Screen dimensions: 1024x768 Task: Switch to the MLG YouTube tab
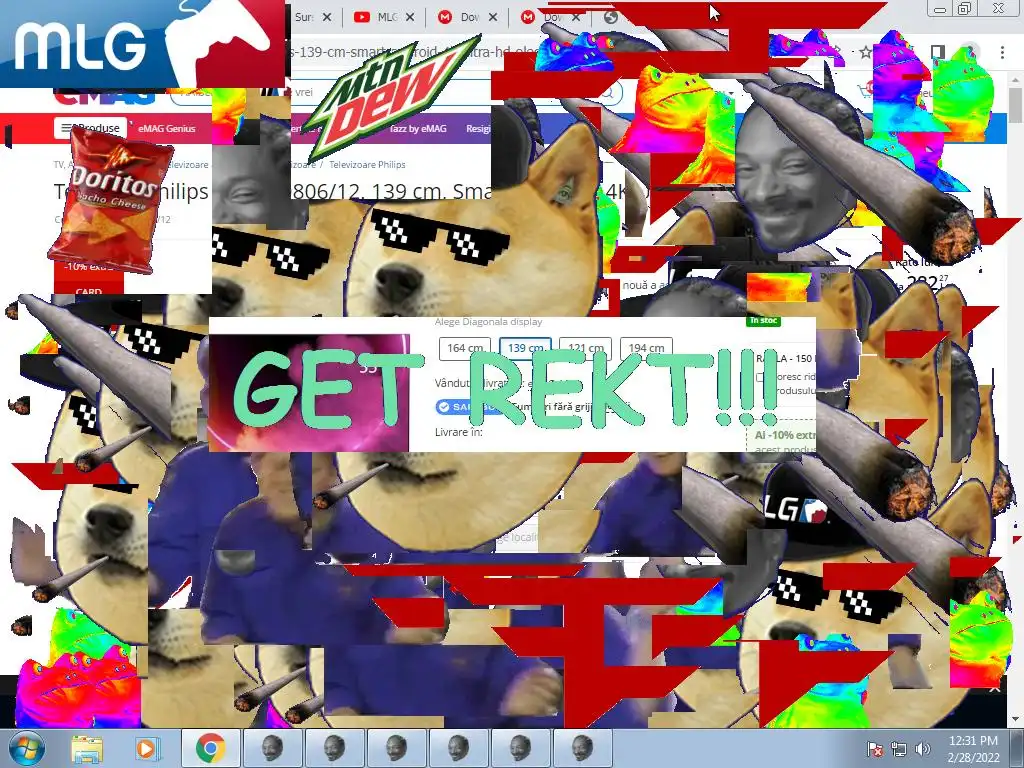pyautogui.click(x=383, y=17)
